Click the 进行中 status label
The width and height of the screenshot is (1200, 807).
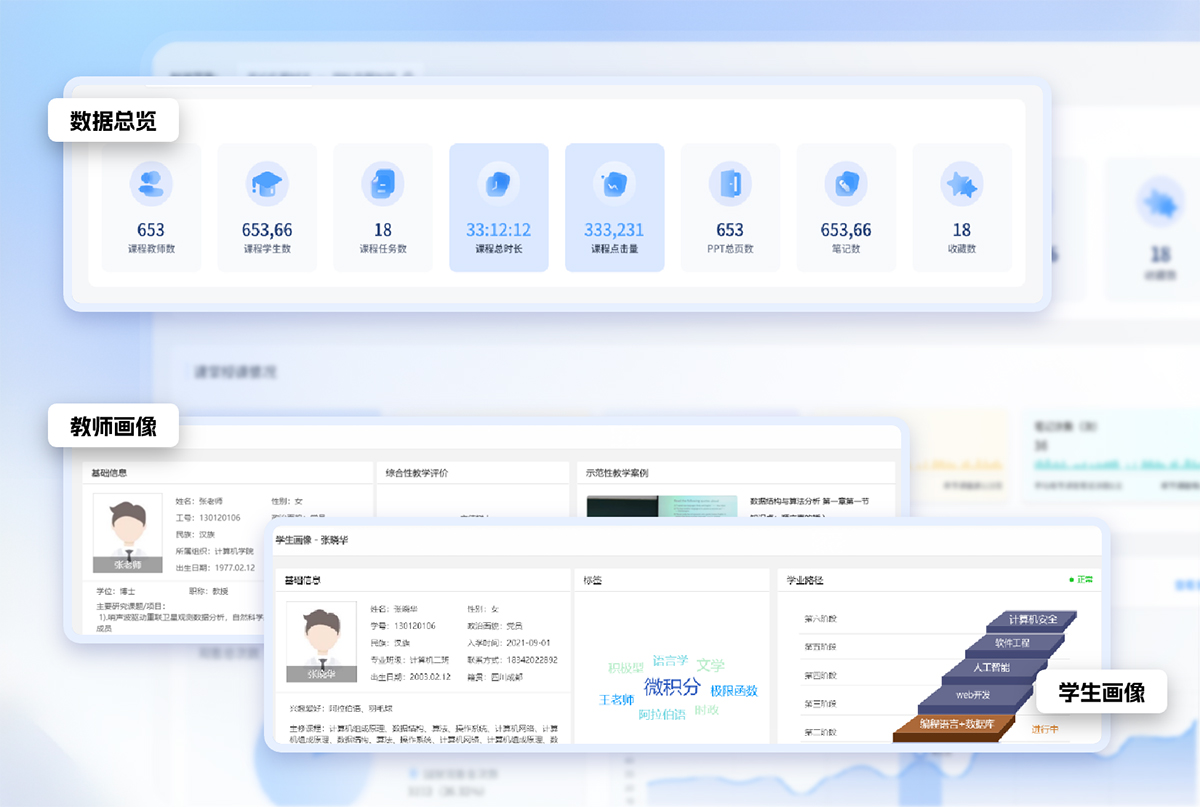tap(1045, 729)
